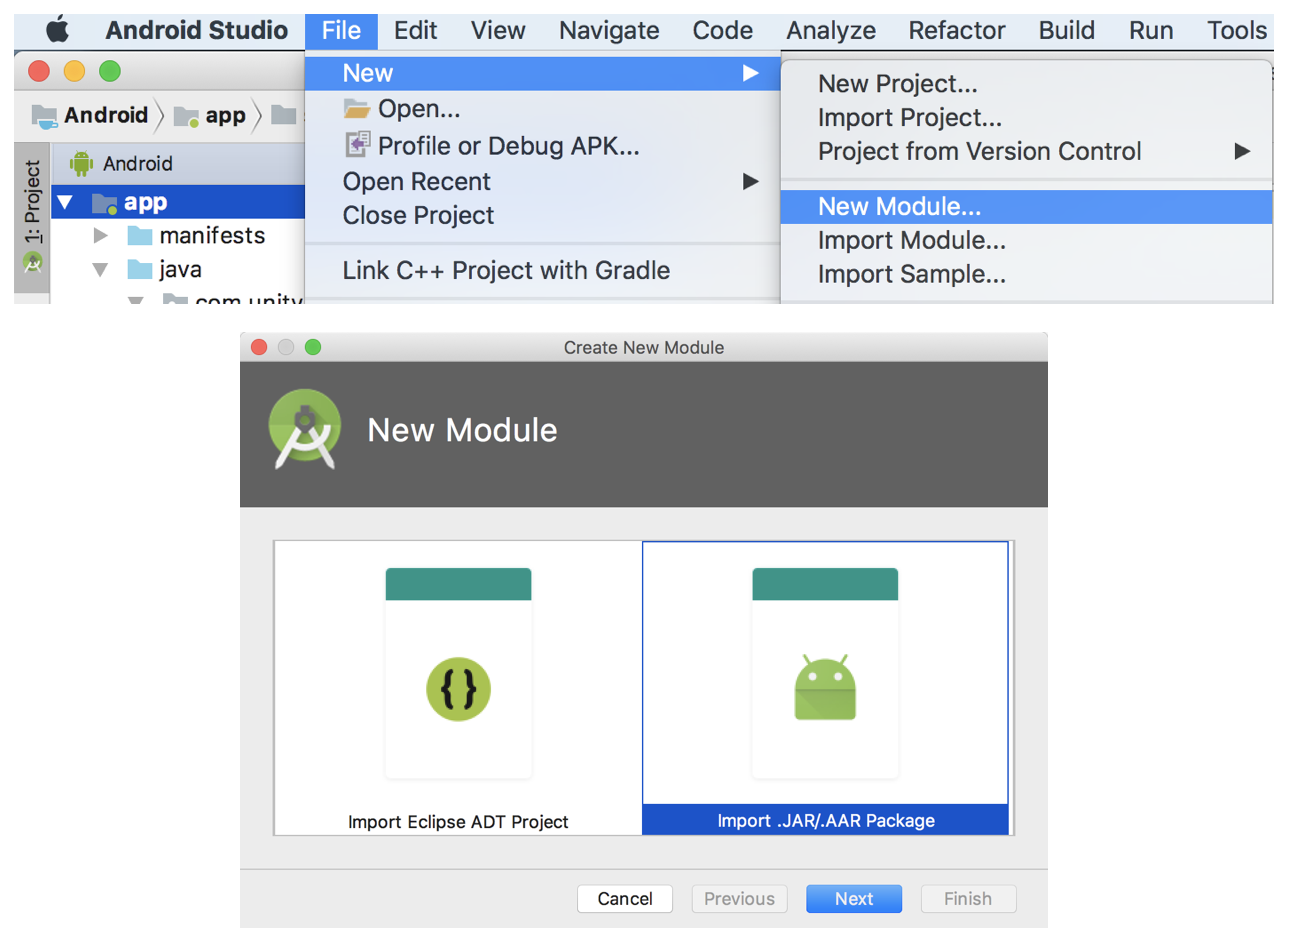Viewport: 1294px width, 942px height.
Task: Open Project from Version Control submenu
Action: pos(1026,151)
